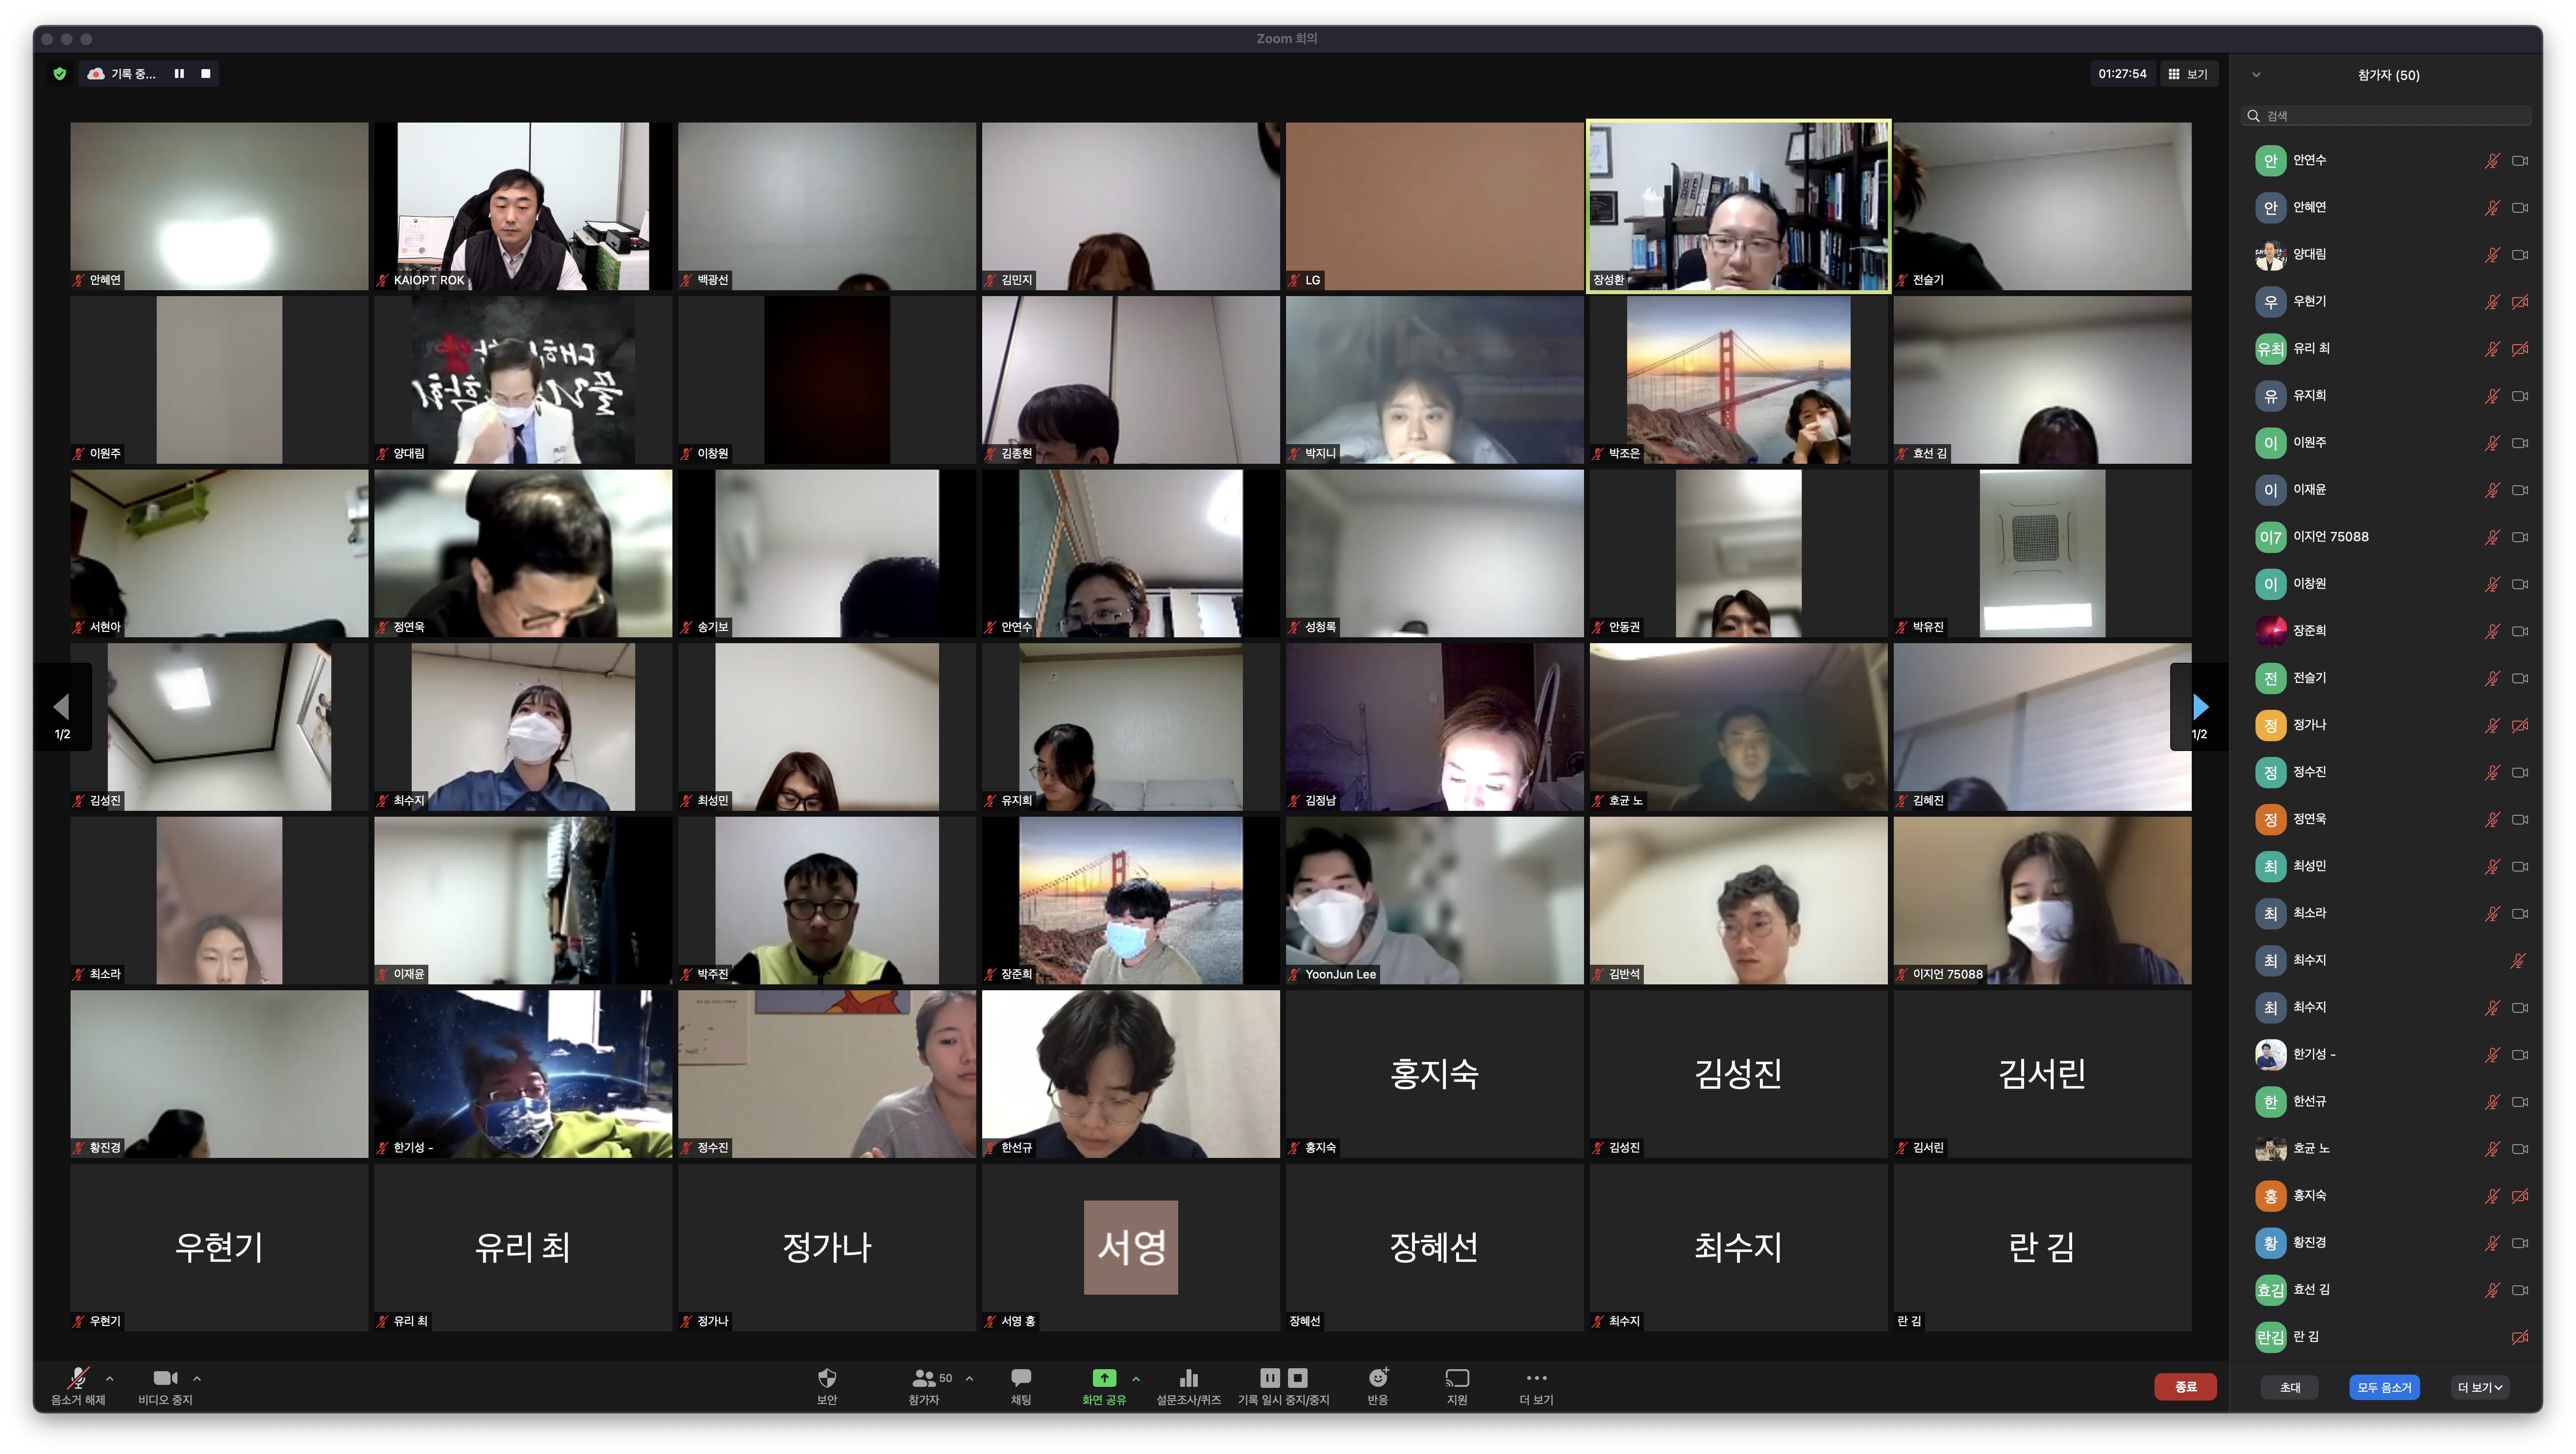Toggle the 참가자 participants panel icon

pos(924,1378)
